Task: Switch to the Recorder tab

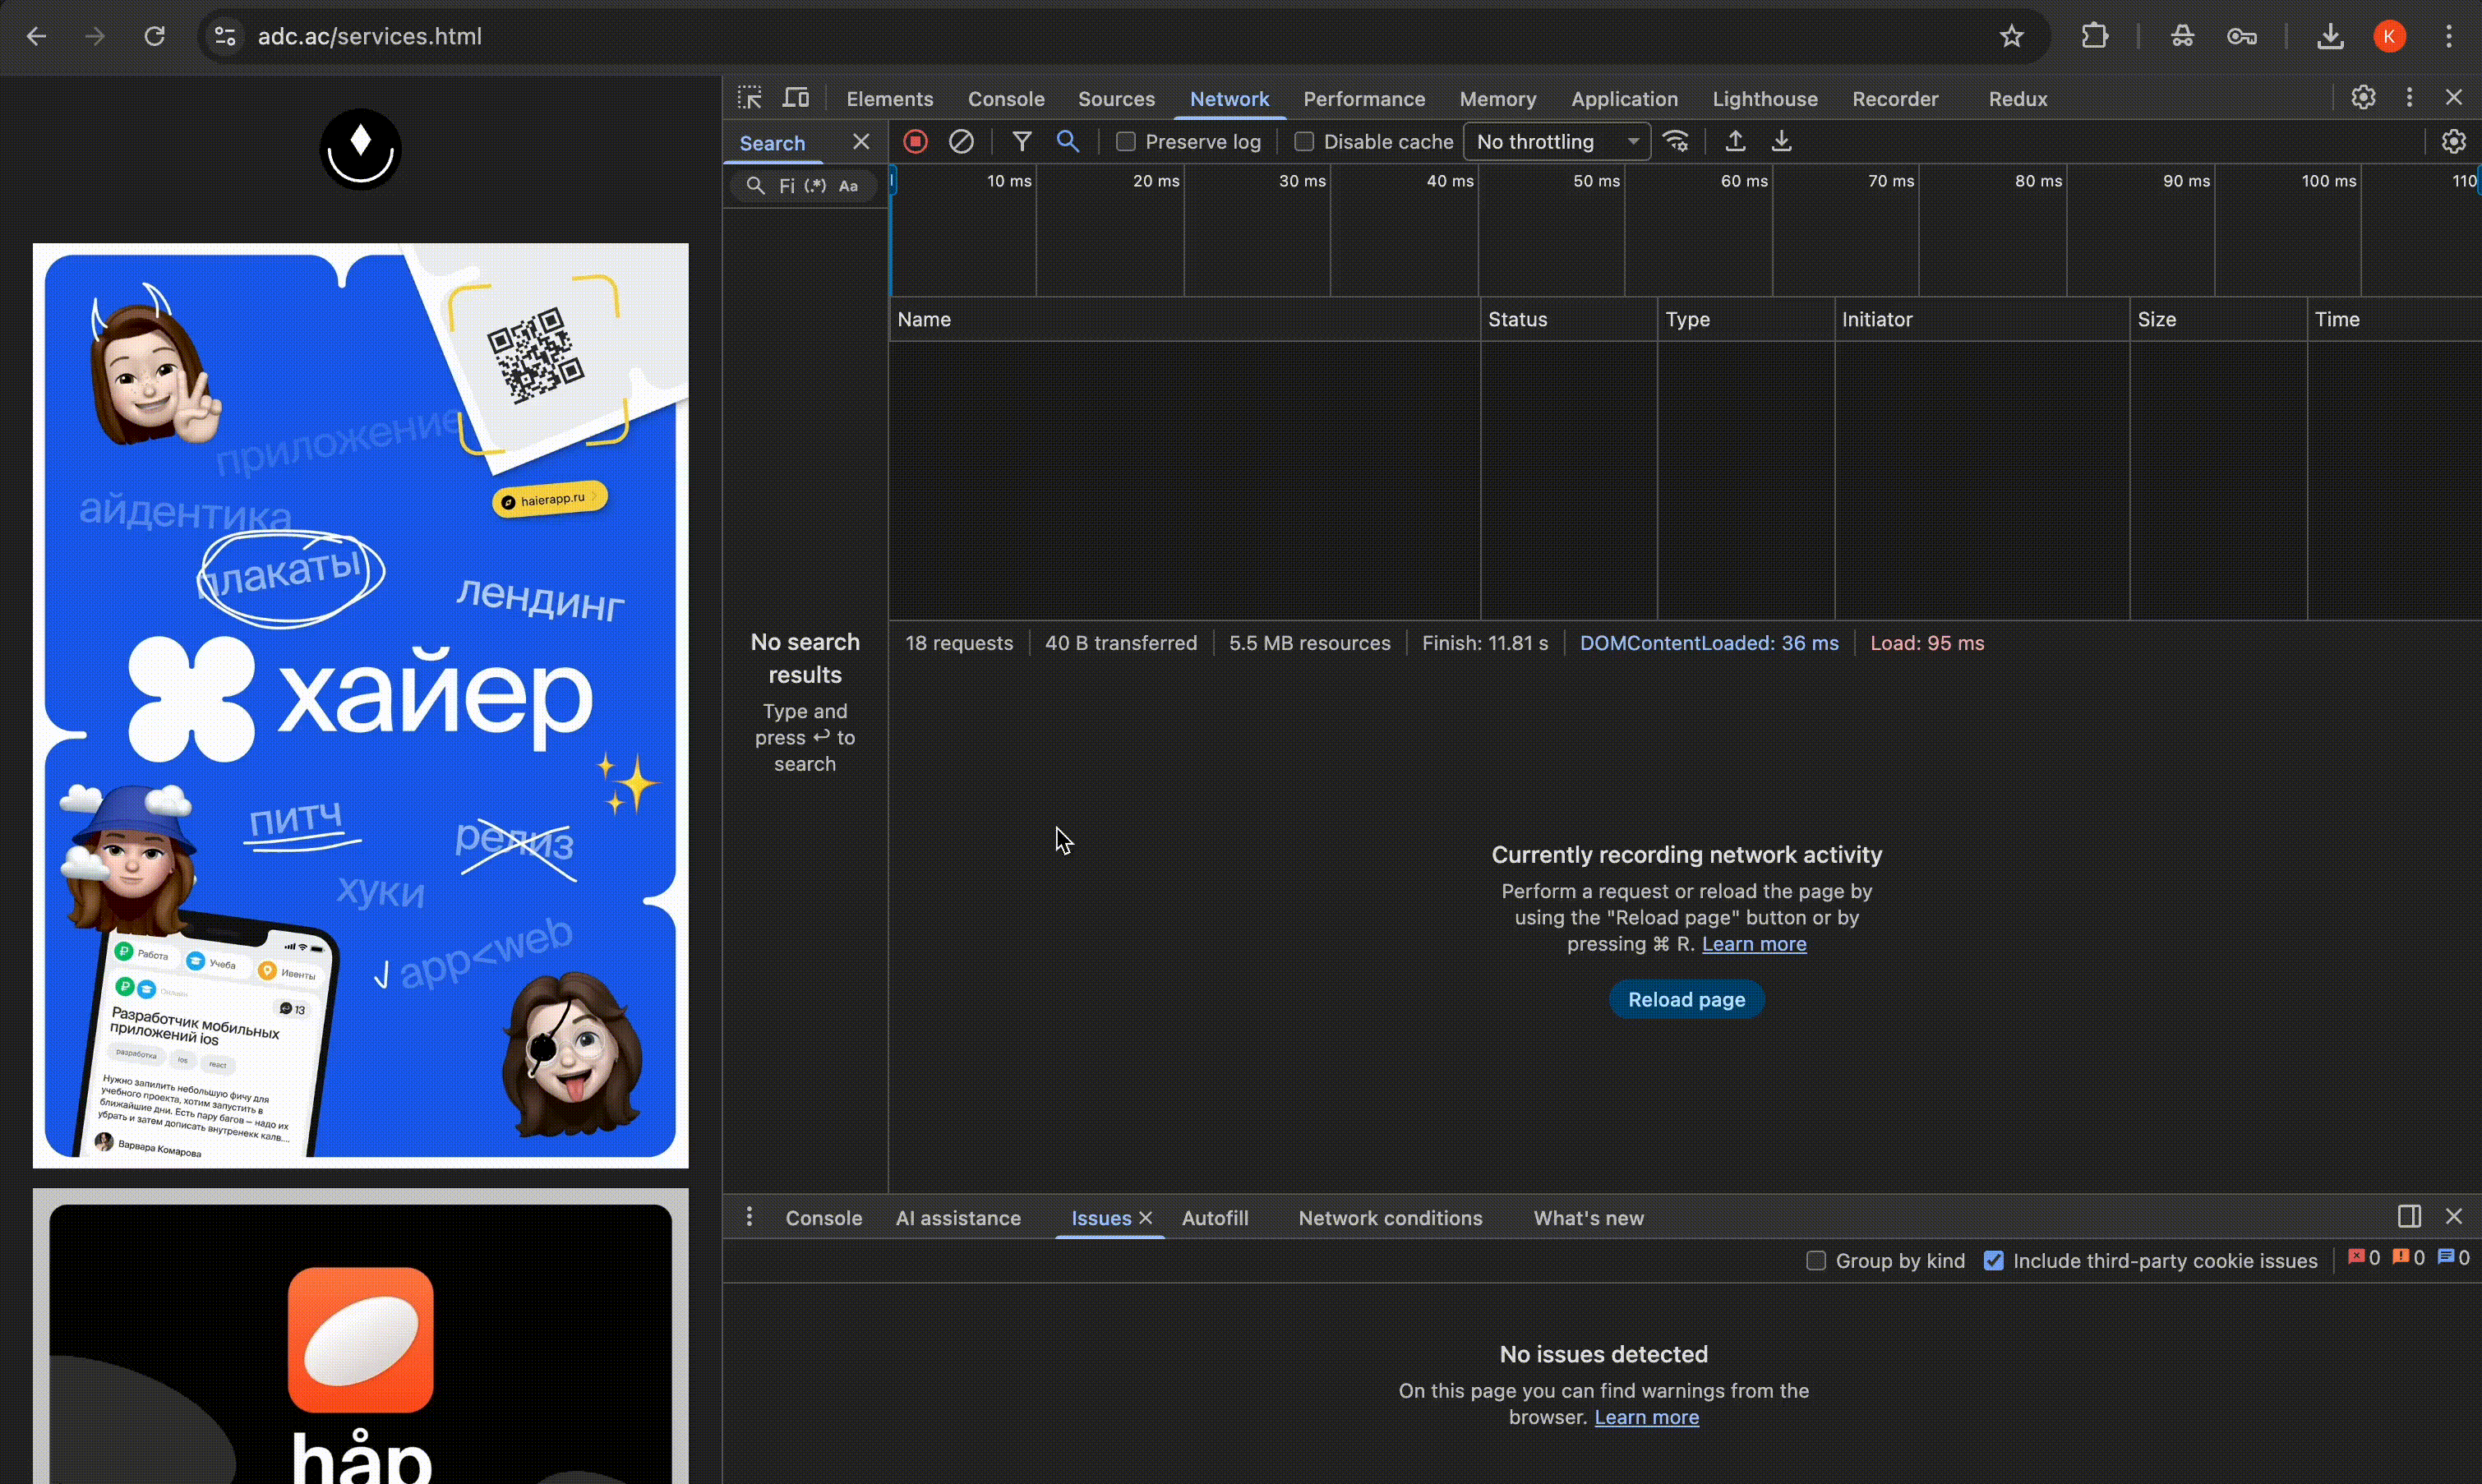Action: pyautogui.click(x=1895, y=99)
